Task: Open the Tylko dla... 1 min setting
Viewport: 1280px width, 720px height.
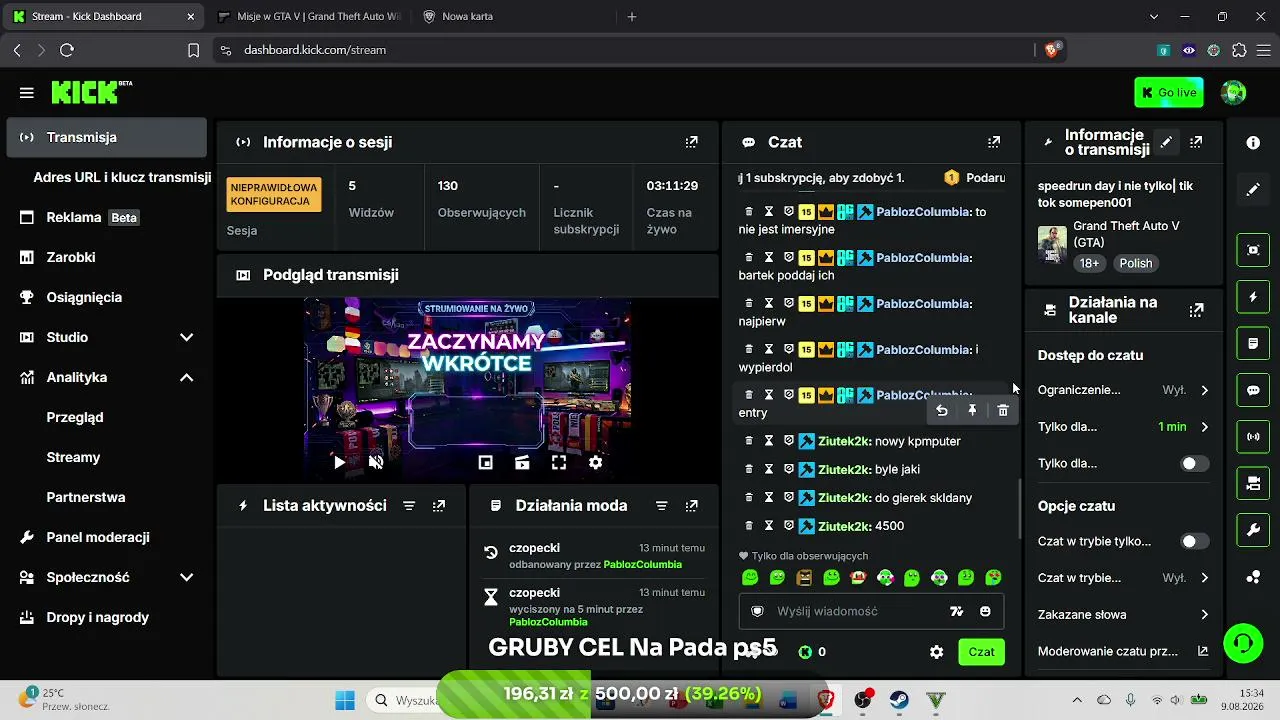Action: click(1124, 427)
